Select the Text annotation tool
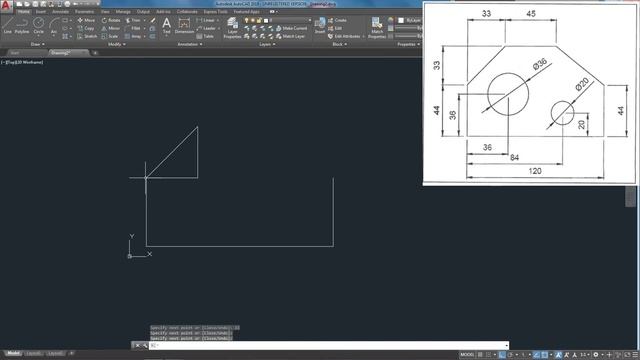This screenshot has height=360, width=640. click(x=167, y=25)
